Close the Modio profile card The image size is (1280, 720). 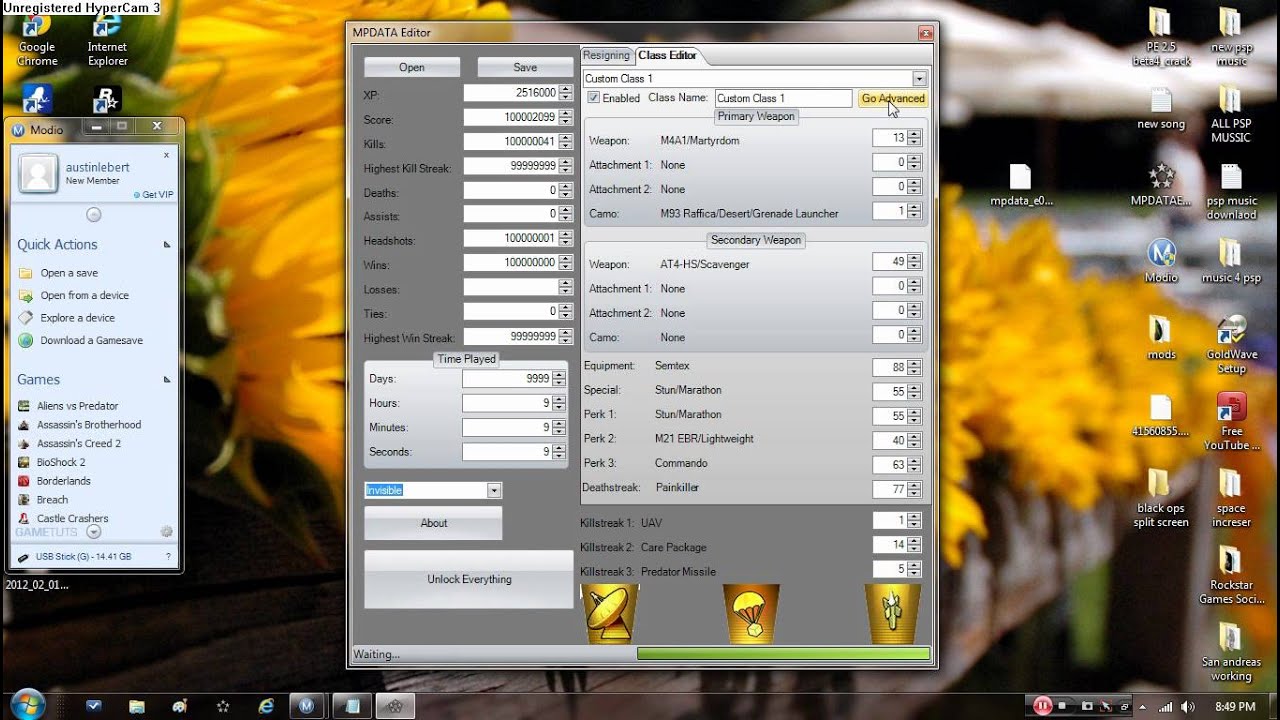click(x=167, y=155)
